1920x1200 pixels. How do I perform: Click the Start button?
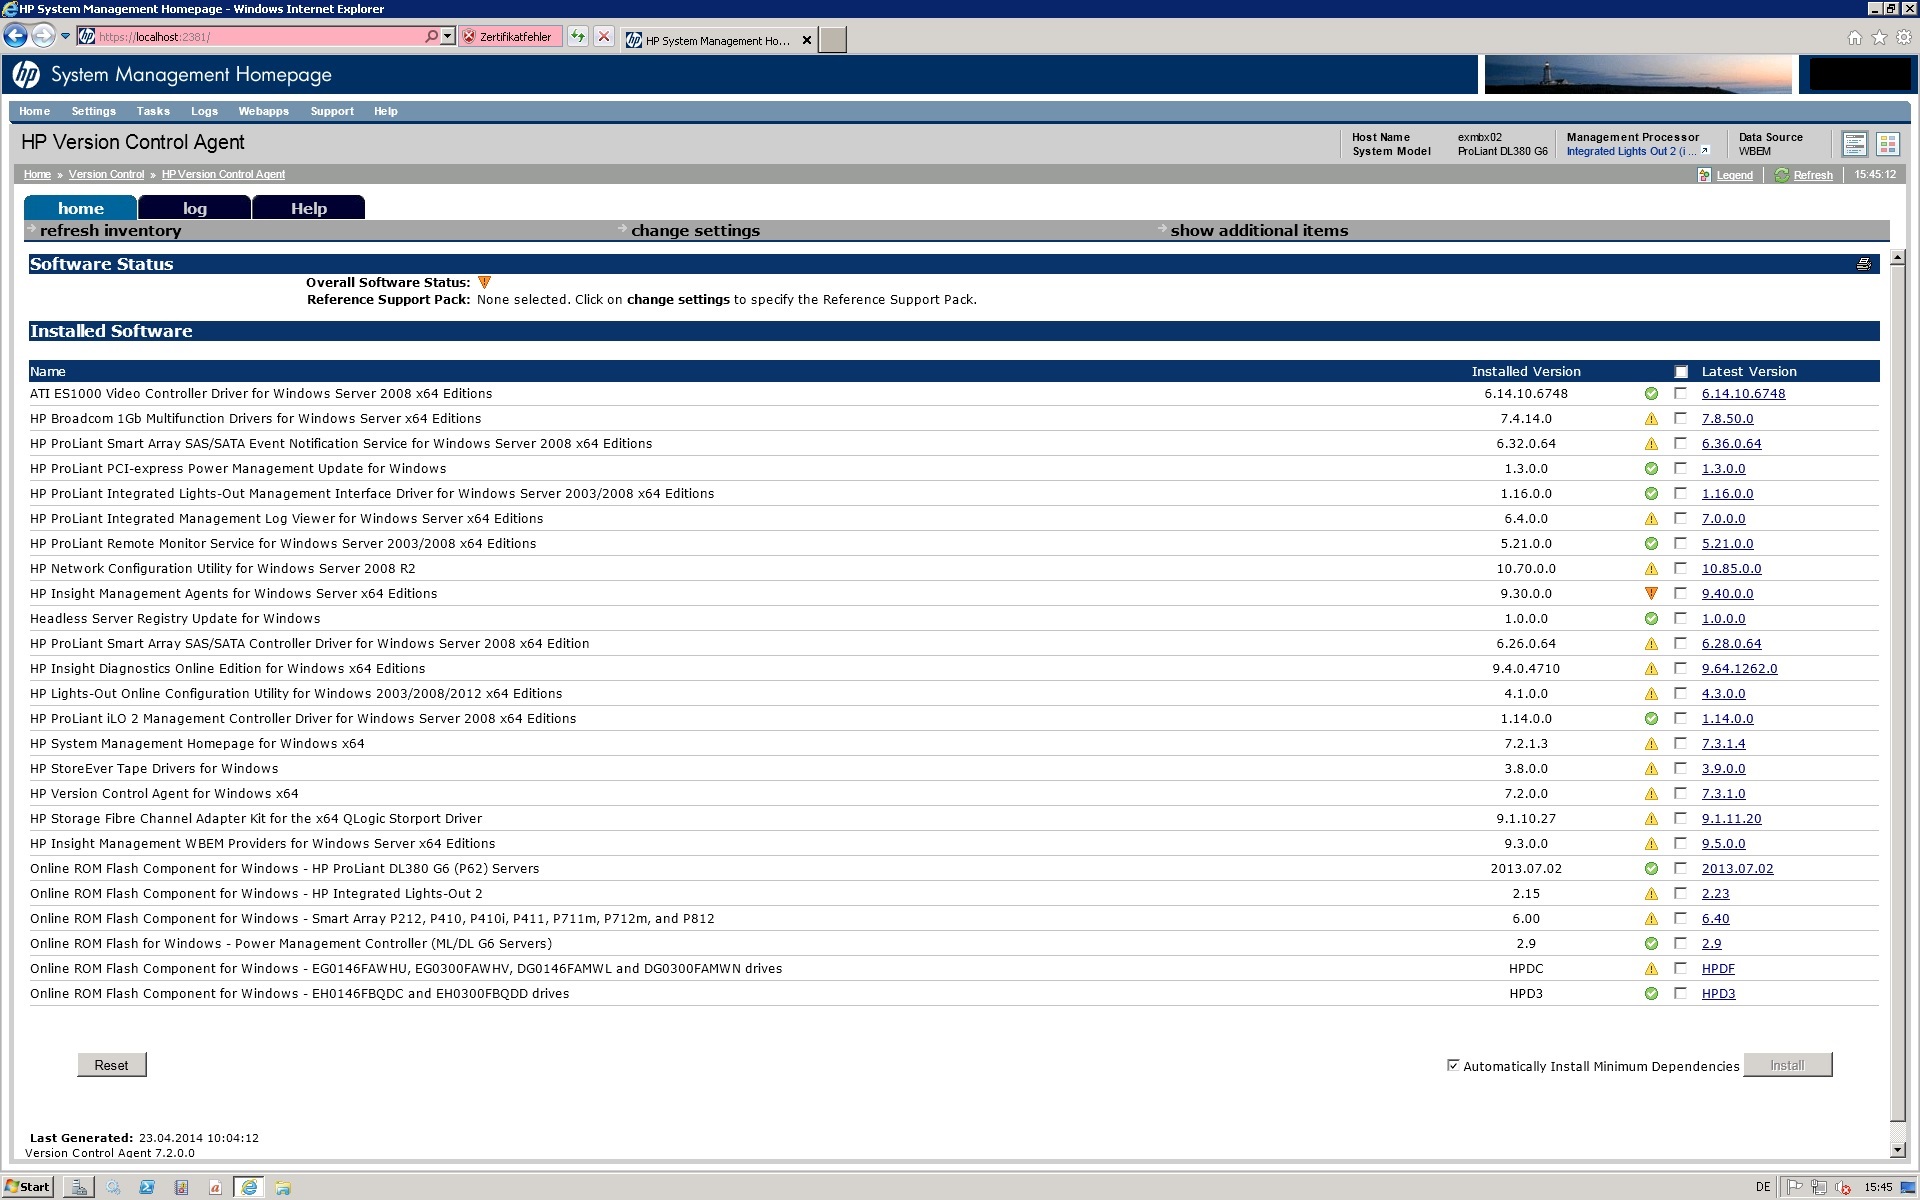(27, 1187)
